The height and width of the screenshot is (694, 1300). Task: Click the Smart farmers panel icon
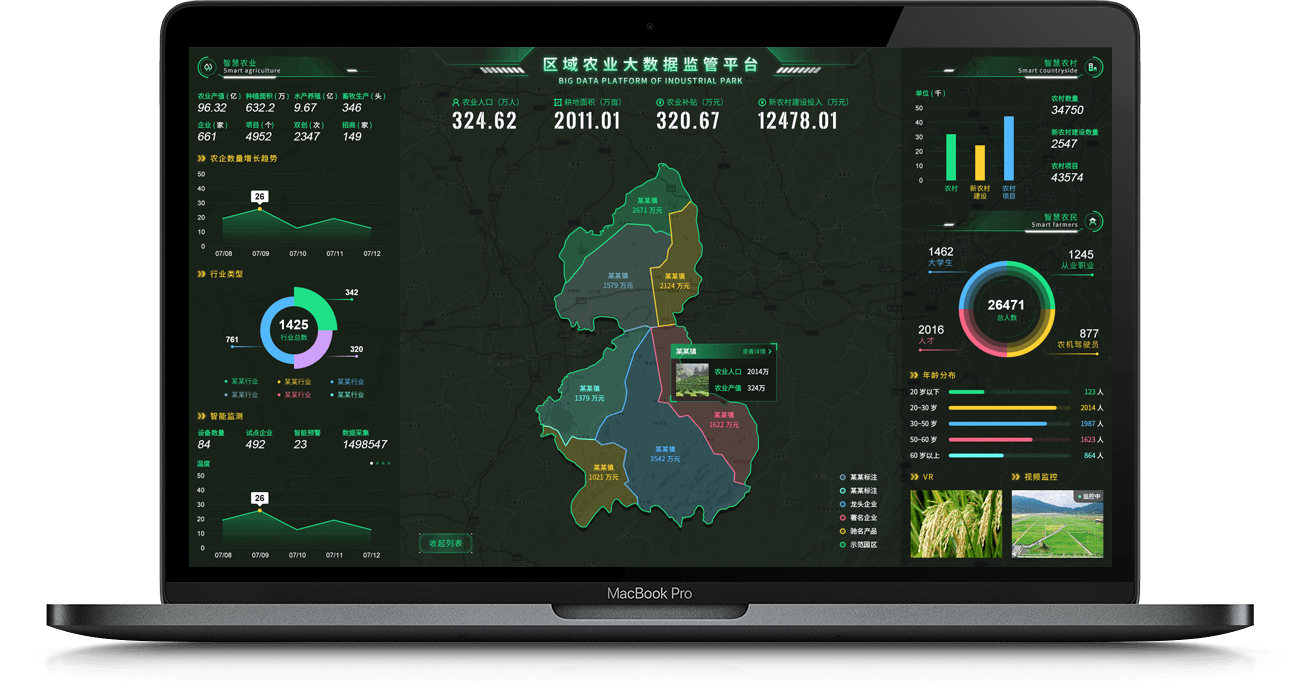click(1094, 221)
